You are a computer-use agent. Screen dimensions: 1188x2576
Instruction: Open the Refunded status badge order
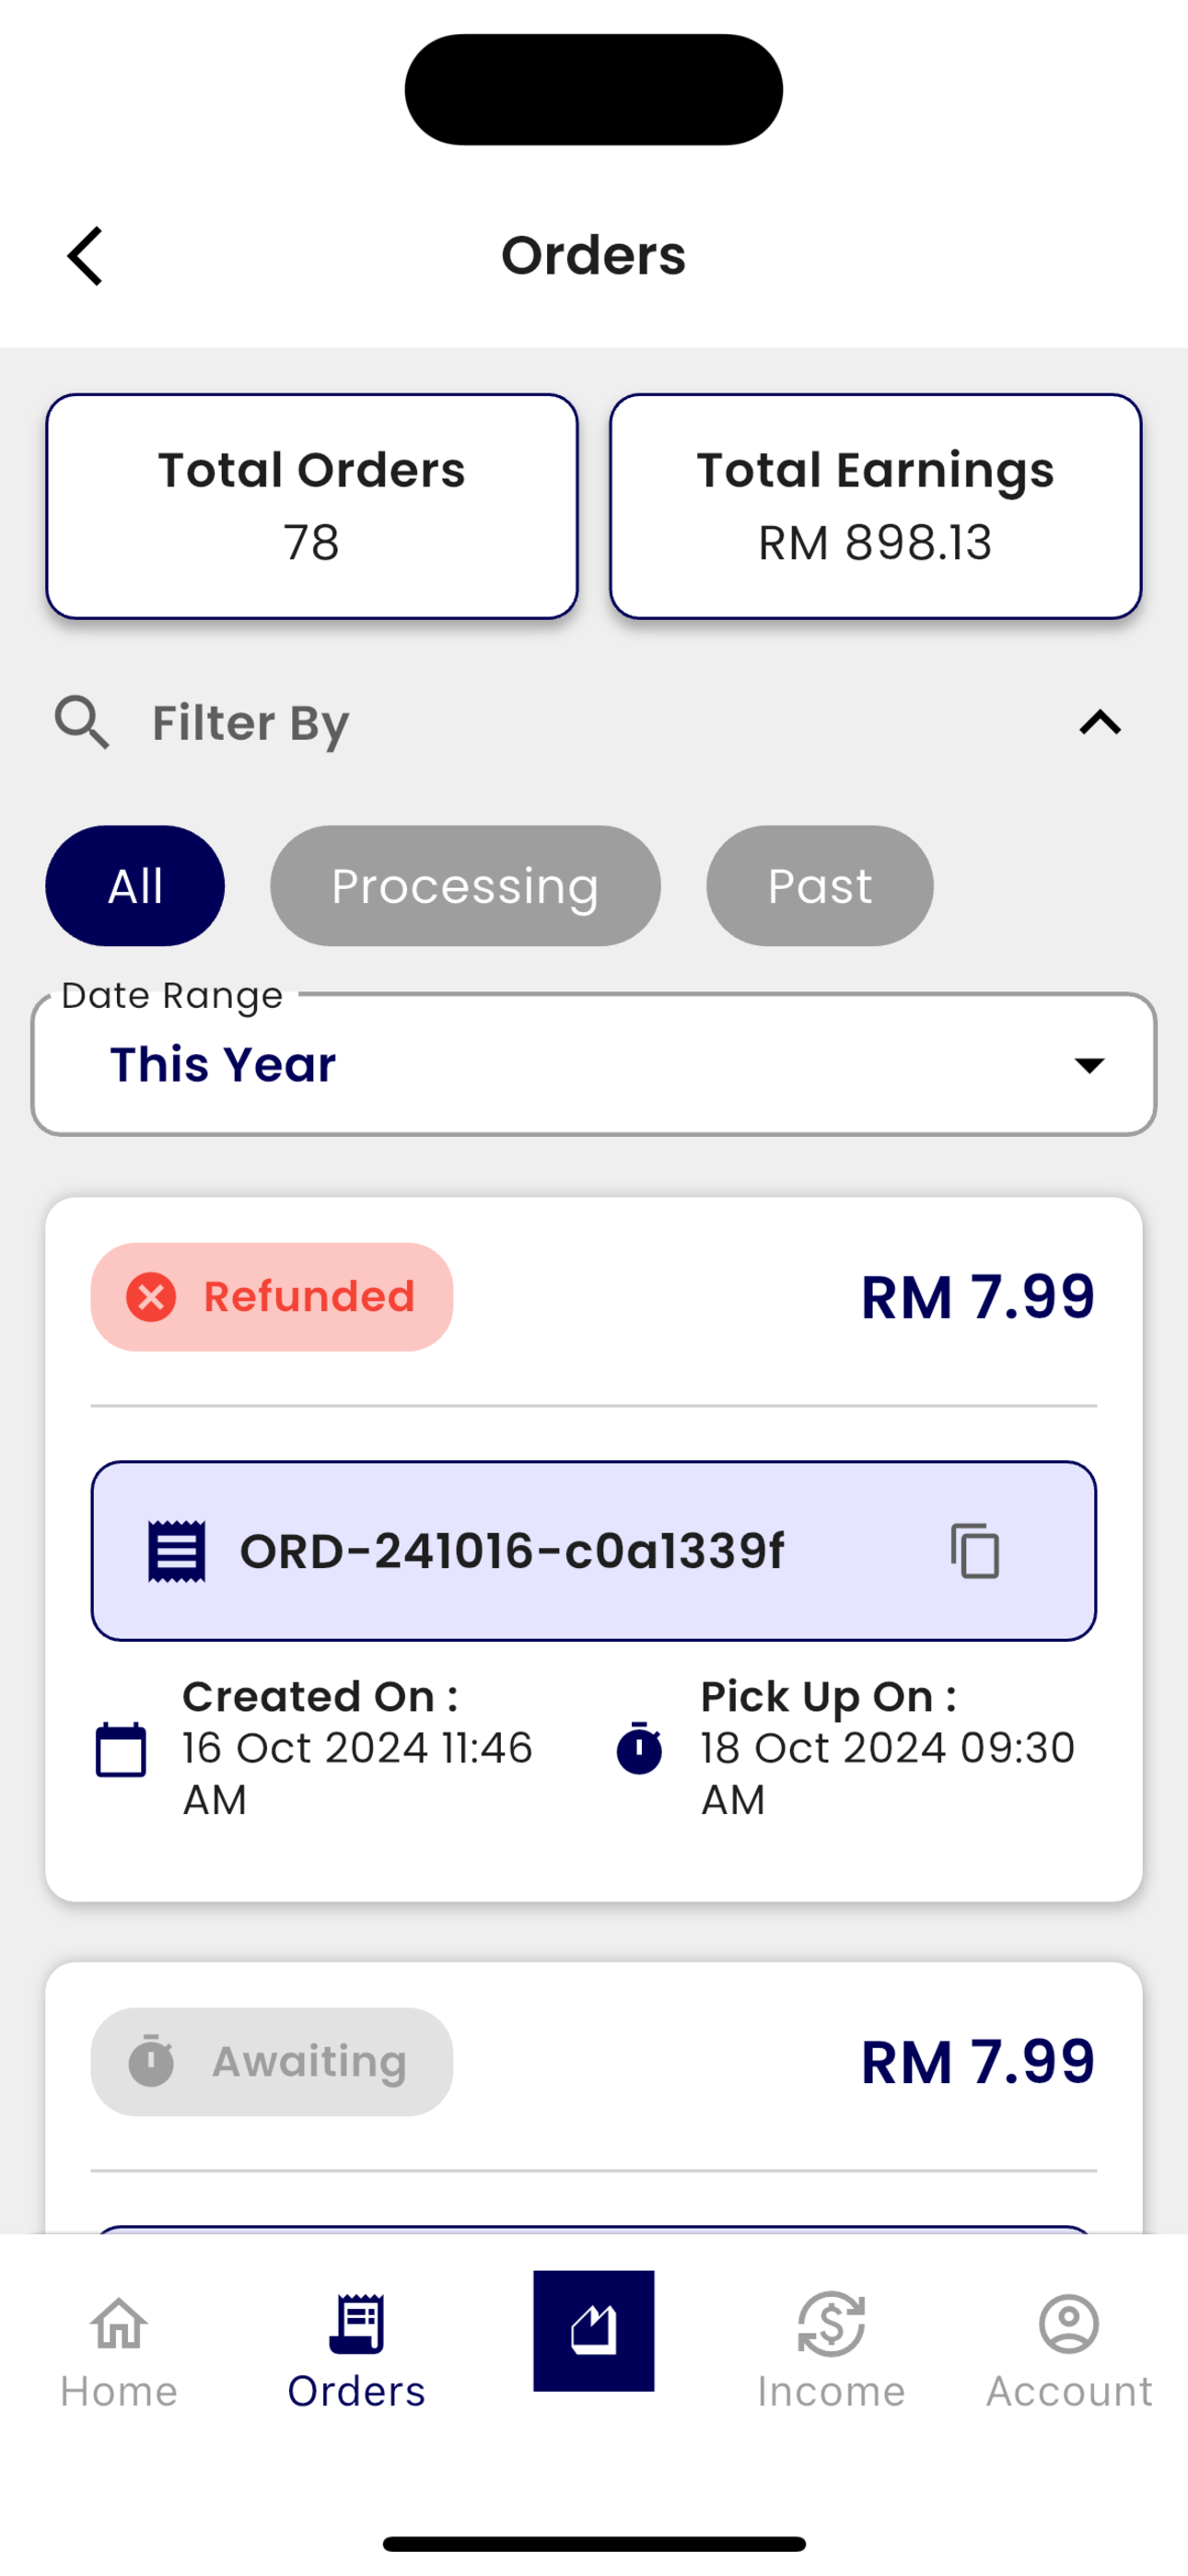[x=272, y=1297]
